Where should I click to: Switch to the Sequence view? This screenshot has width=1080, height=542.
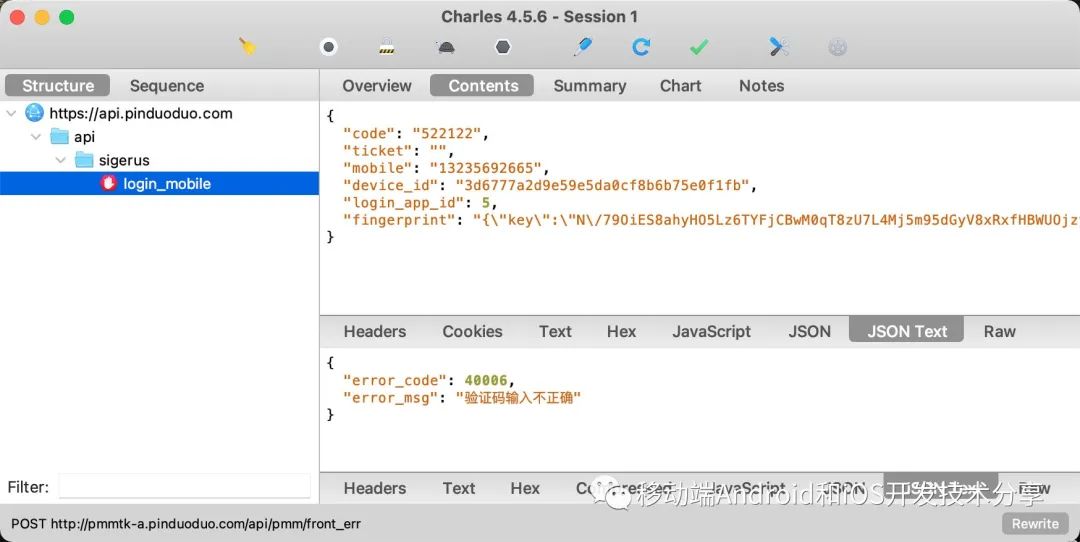[x=167, y=85]
